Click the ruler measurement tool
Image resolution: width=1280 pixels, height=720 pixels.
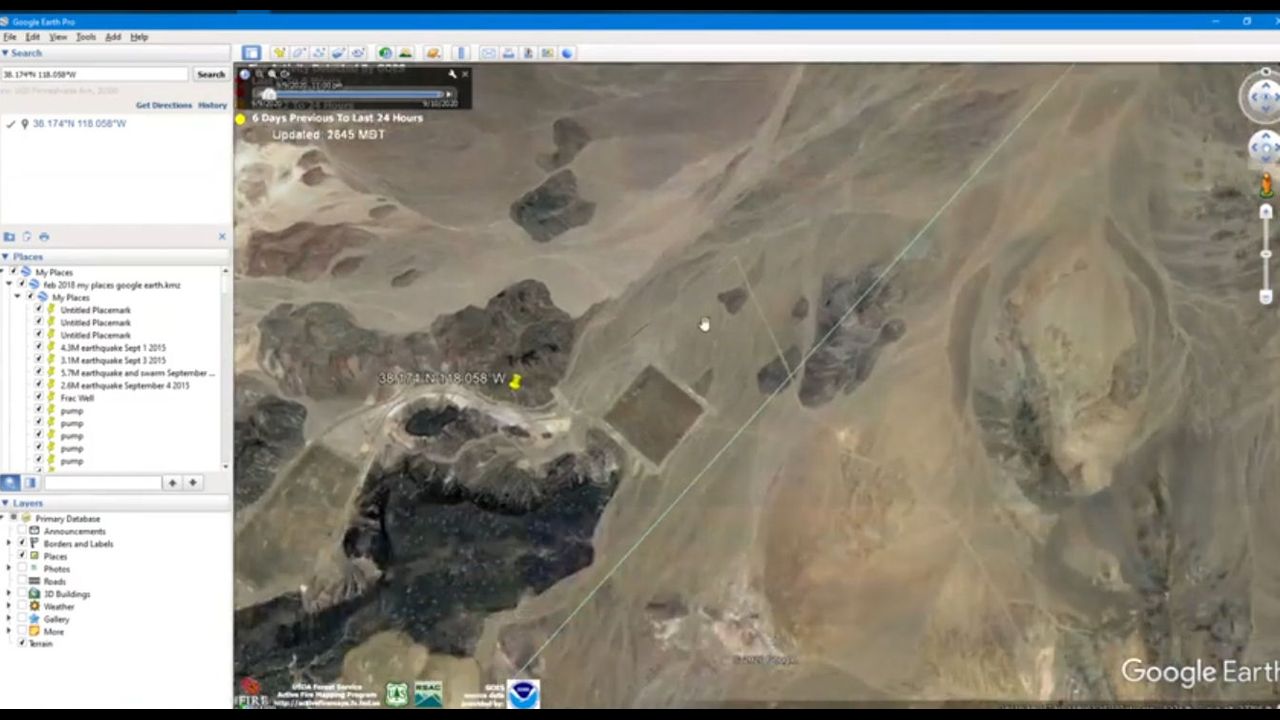461,53
